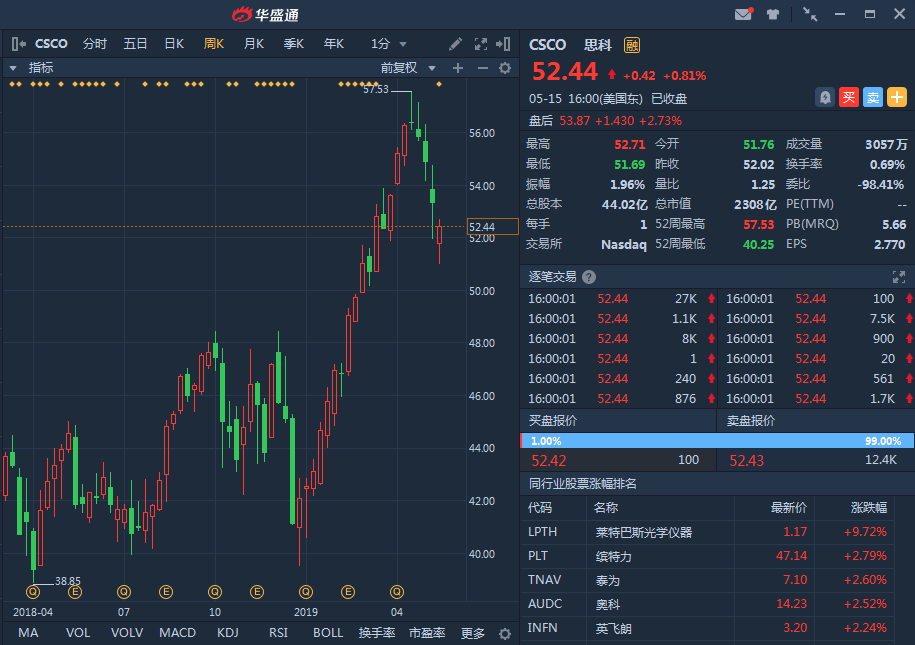Click the help icon next to 逐笔交易
This screenshot has width=915, height=645.
pyautogui.click(x=589, y=277)
